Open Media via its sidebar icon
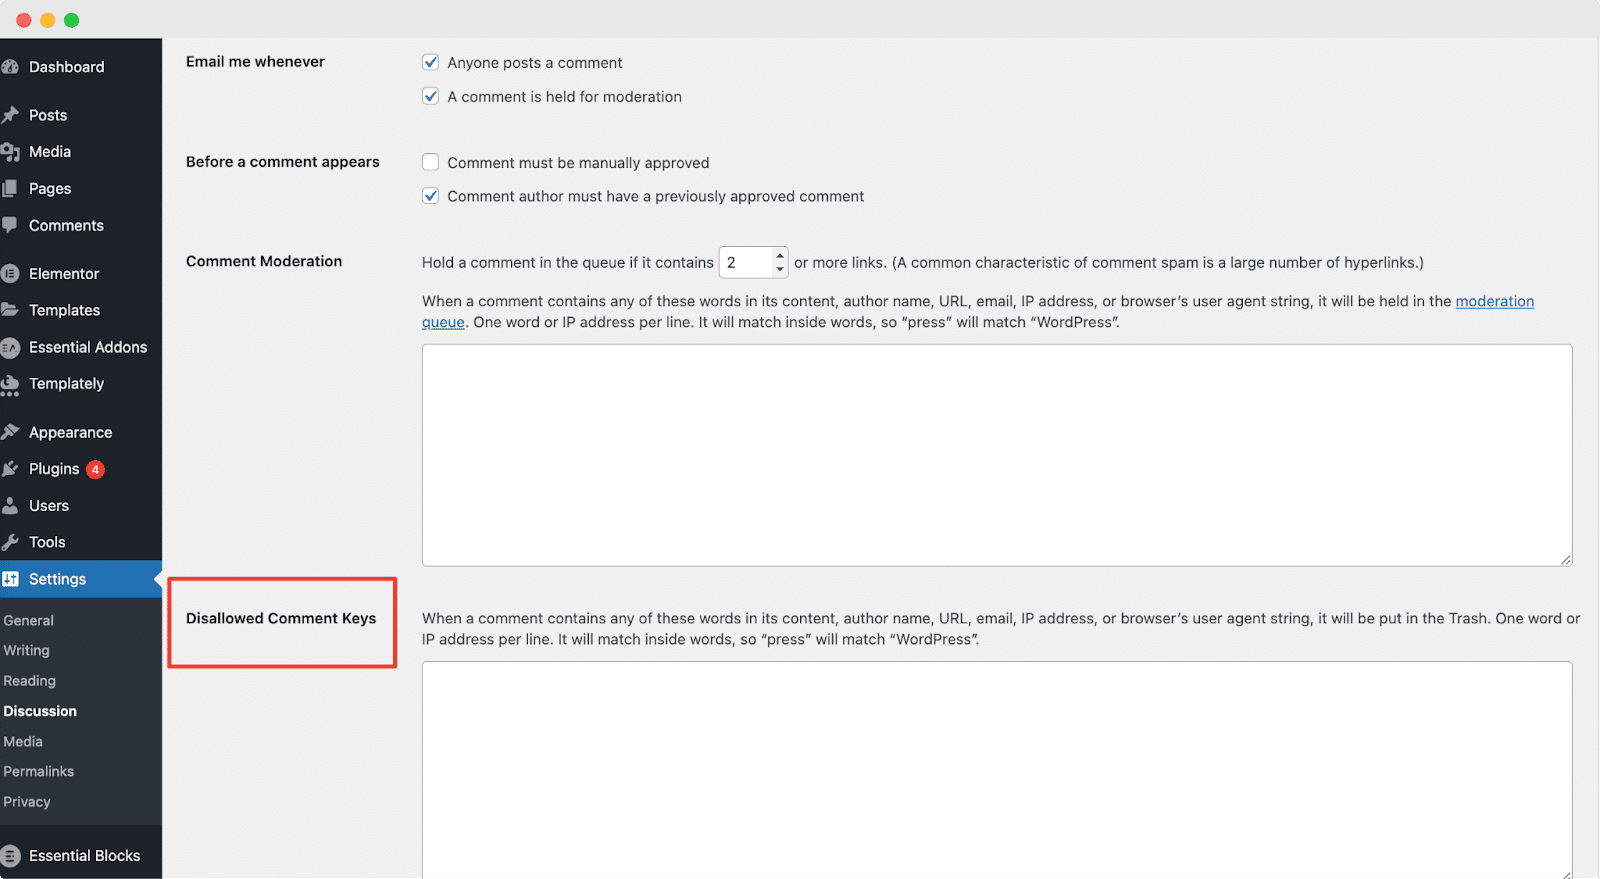The height and width of the screenshot is (879, 1600). click(10, 152)
